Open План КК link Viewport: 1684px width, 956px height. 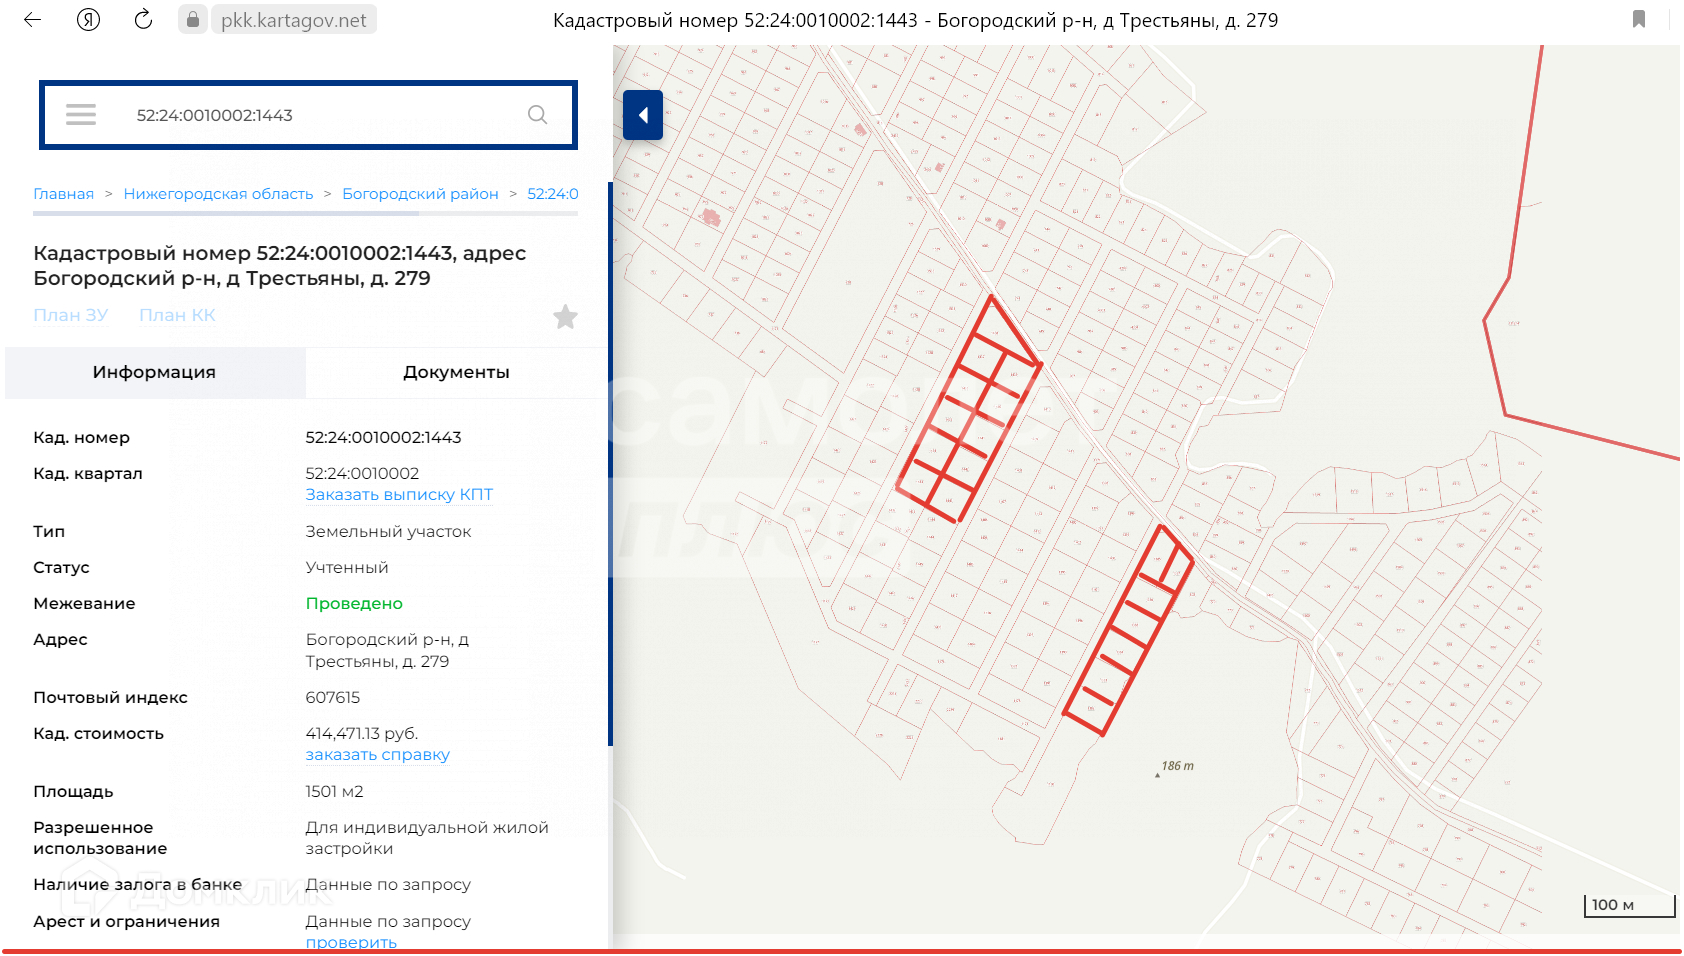[x=177, y=315]
